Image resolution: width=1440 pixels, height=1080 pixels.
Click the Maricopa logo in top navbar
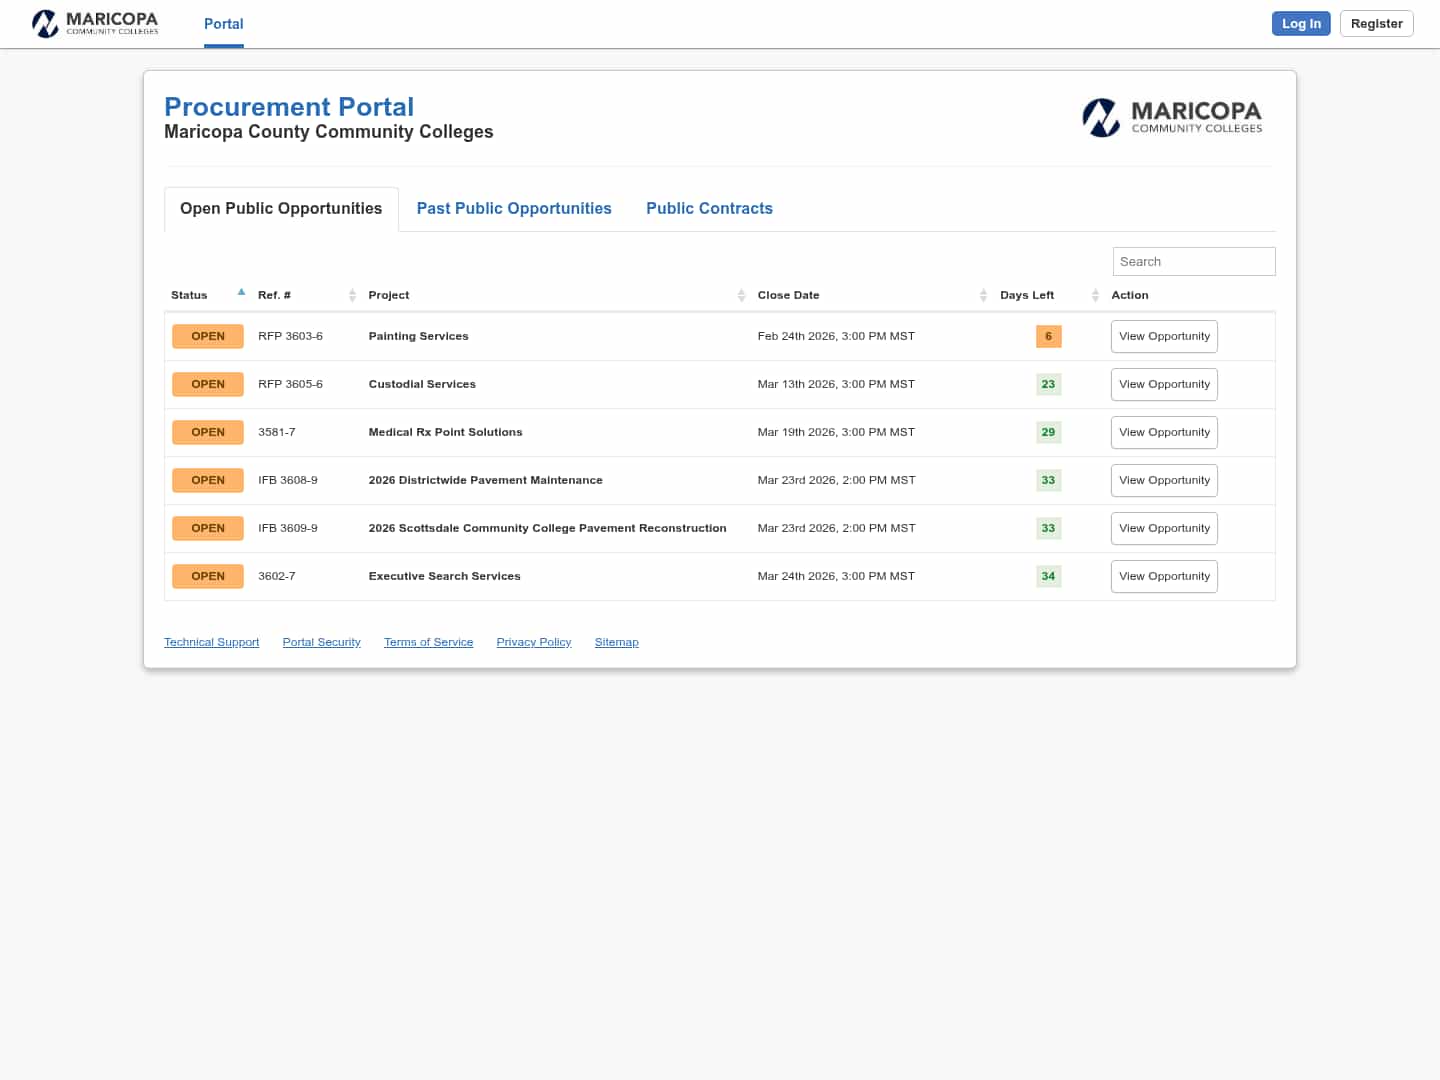pyautogui.click(x=95, y=23)
